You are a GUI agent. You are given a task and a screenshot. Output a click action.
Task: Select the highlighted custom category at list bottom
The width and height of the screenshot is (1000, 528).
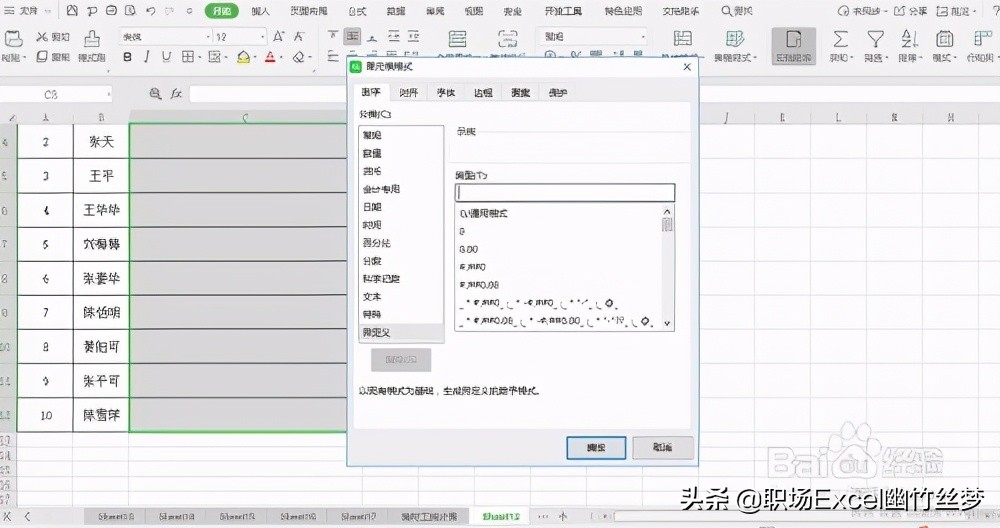click(401, 332)
